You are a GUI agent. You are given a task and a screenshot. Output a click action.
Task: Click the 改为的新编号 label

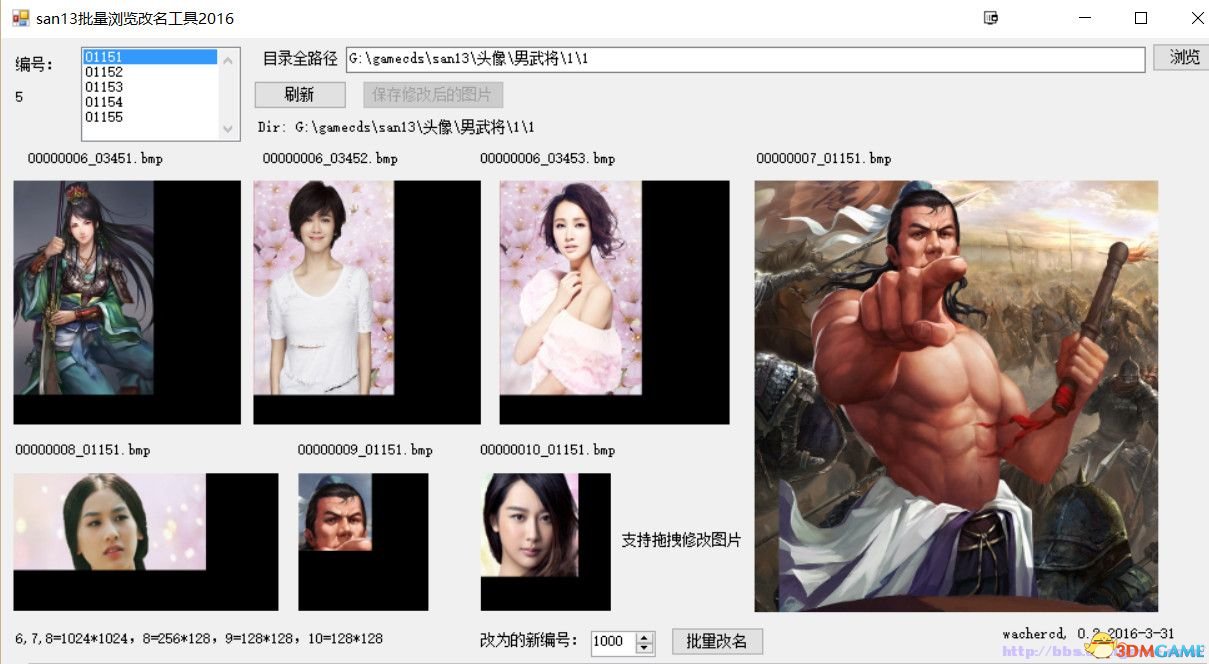pos(529,641)
